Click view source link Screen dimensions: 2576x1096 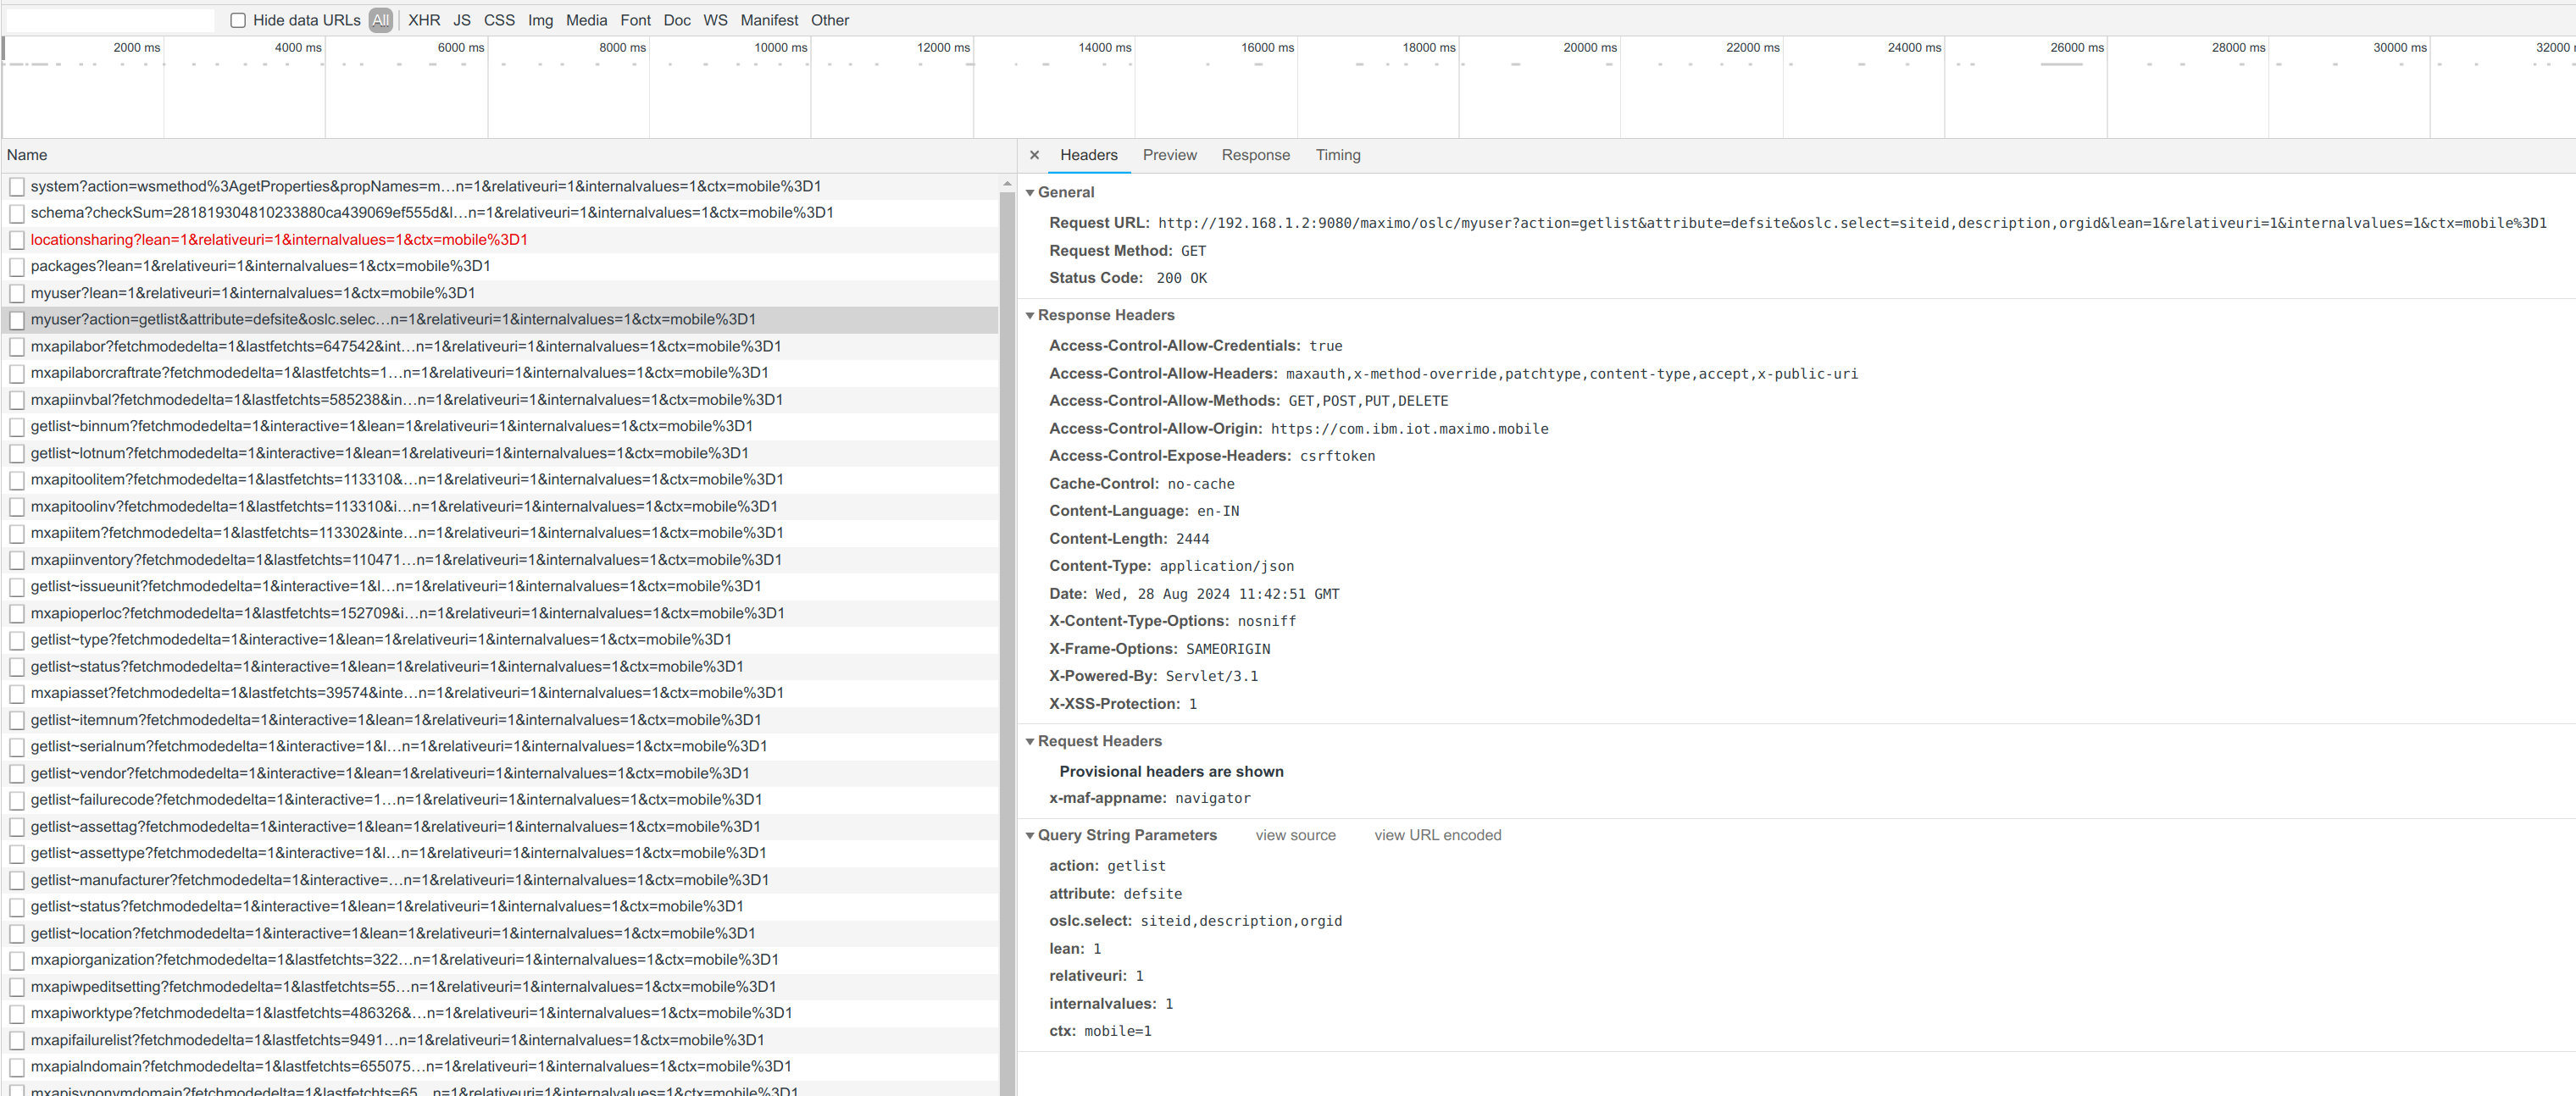point(1295,836)
